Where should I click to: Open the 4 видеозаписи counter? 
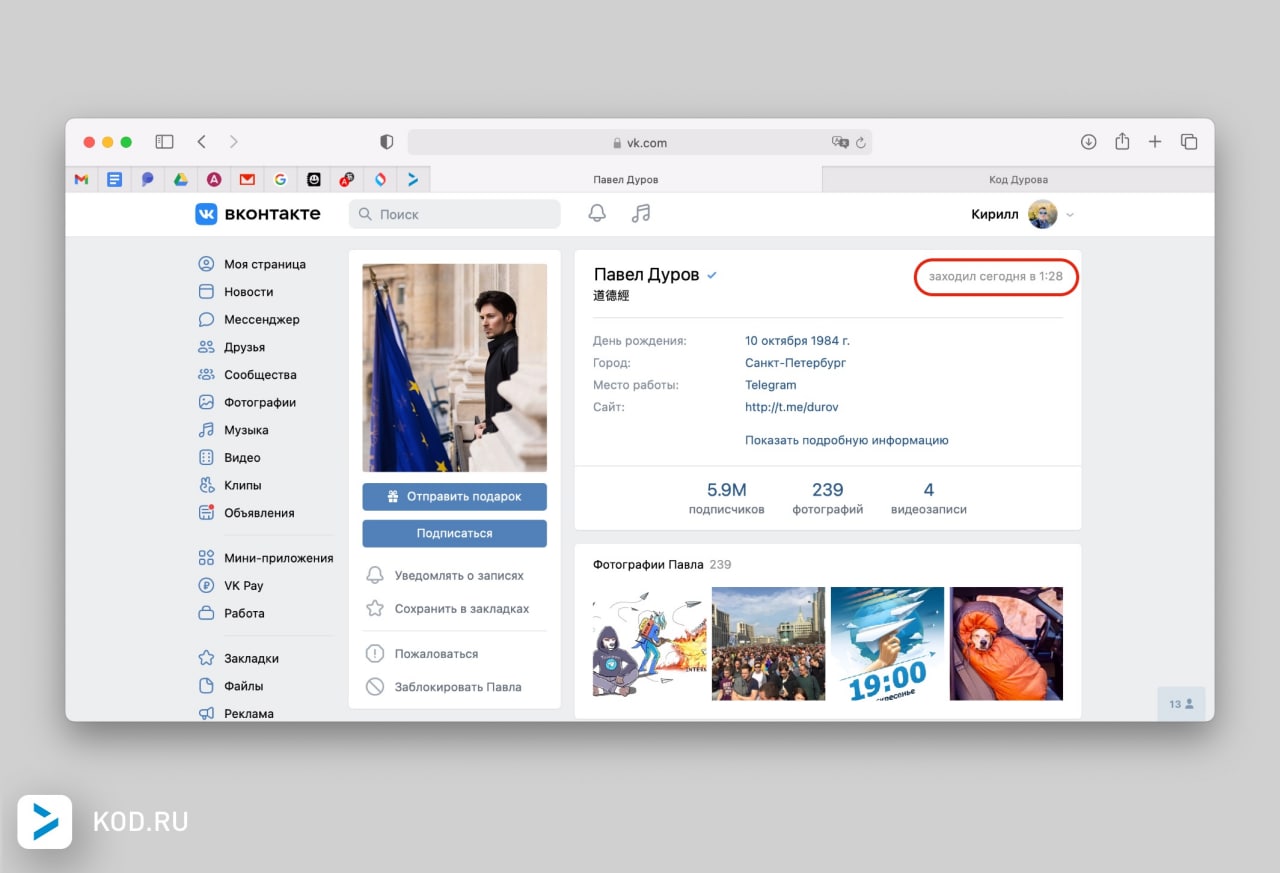coord(929,498)
